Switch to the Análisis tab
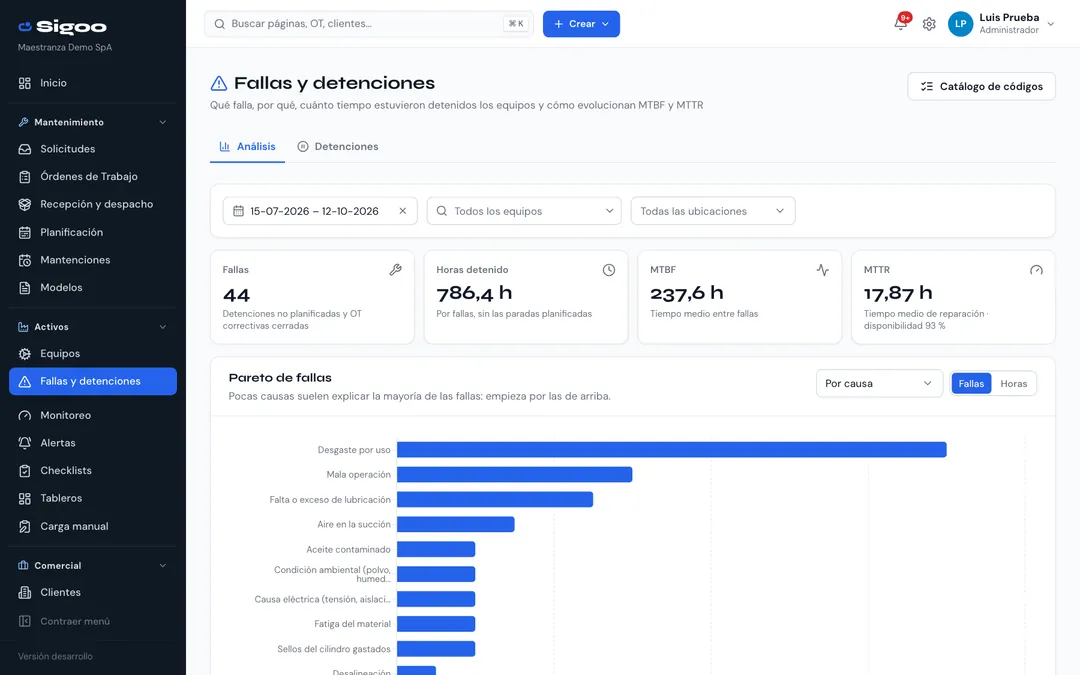Image resolution: width=1080 pixels, height=675 pixels. [x=247, y=147]
